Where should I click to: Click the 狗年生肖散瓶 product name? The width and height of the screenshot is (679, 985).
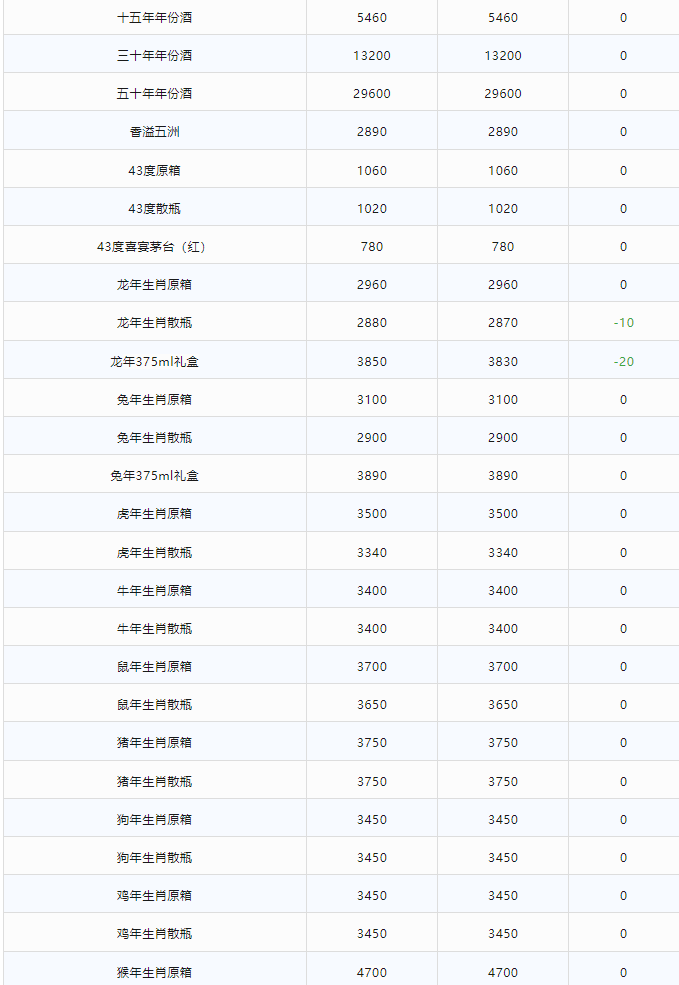click(x=155, y=857)
